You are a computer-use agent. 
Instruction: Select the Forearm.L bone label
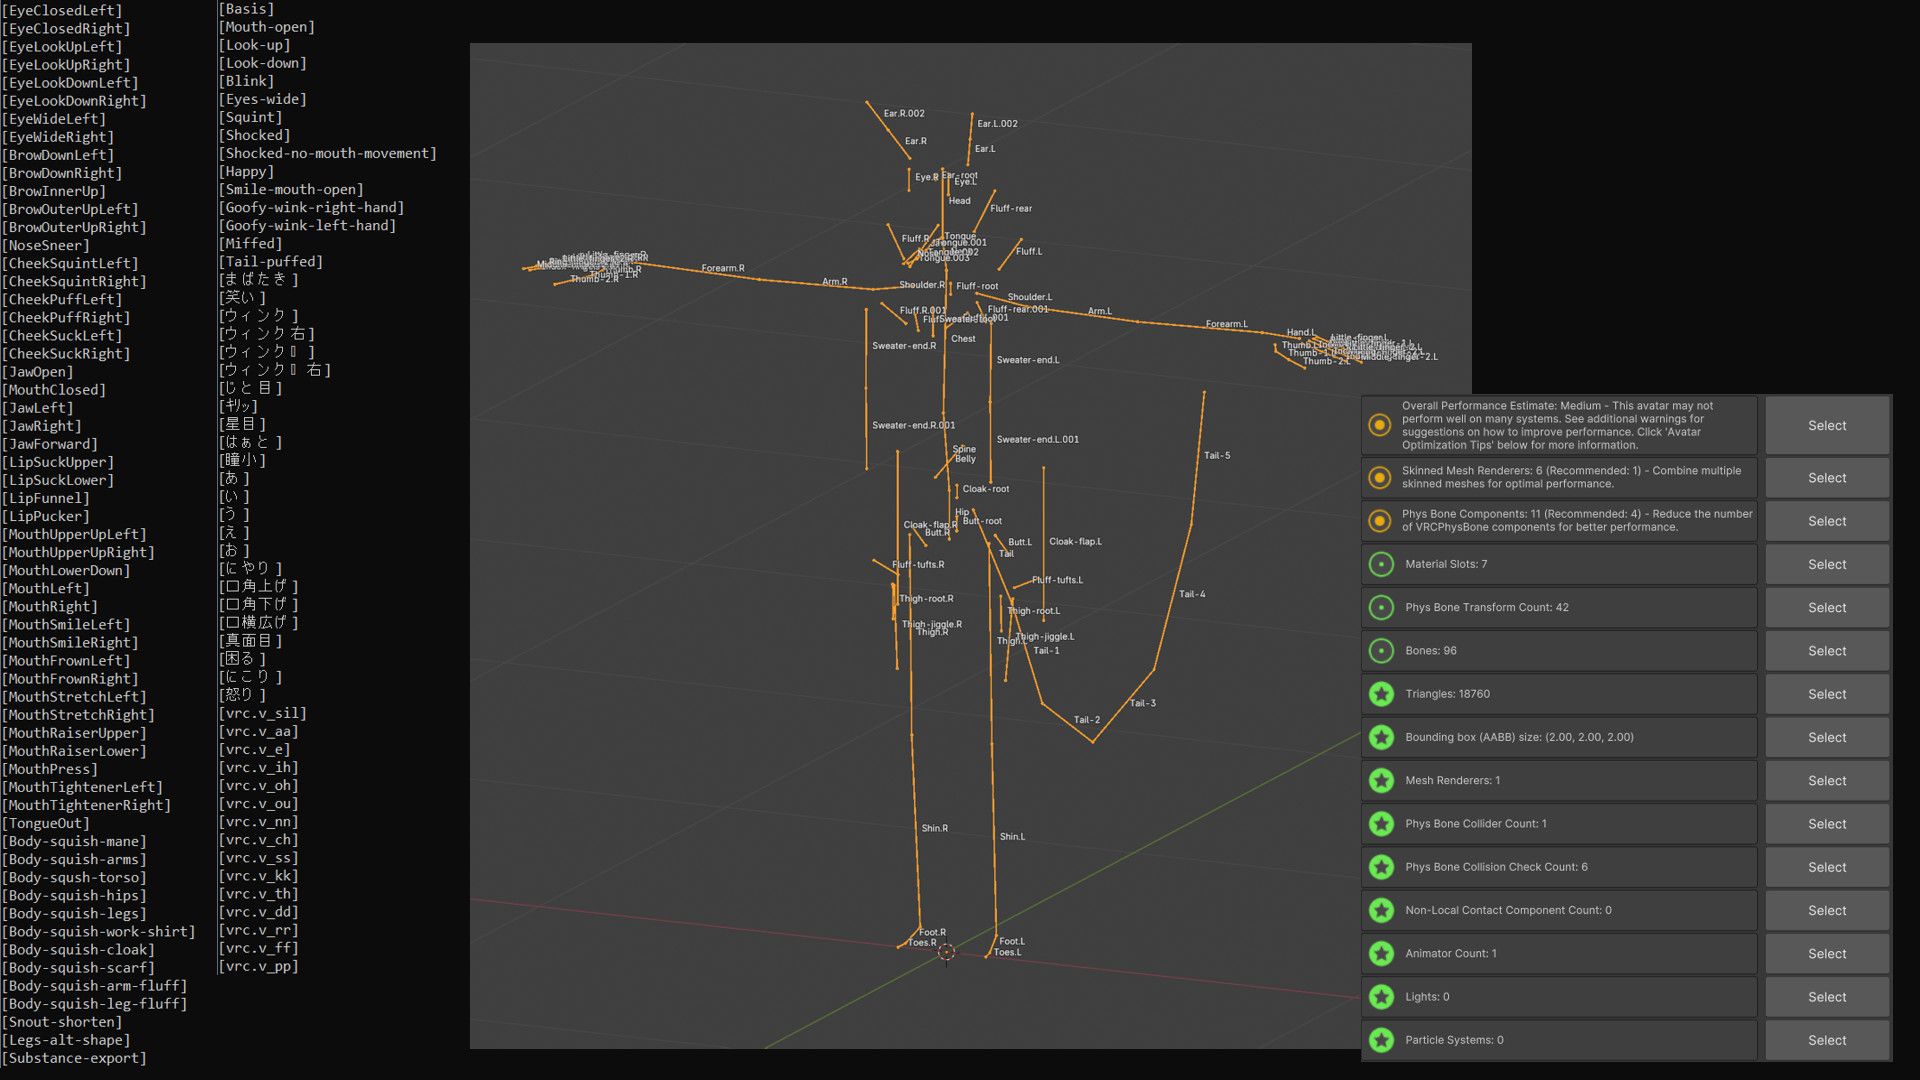pos(1227,325)
